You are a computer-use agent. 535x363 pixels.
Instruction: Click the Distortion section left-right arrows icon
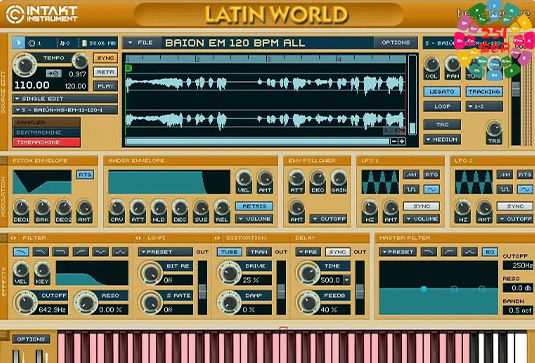[x=217, y=238]
